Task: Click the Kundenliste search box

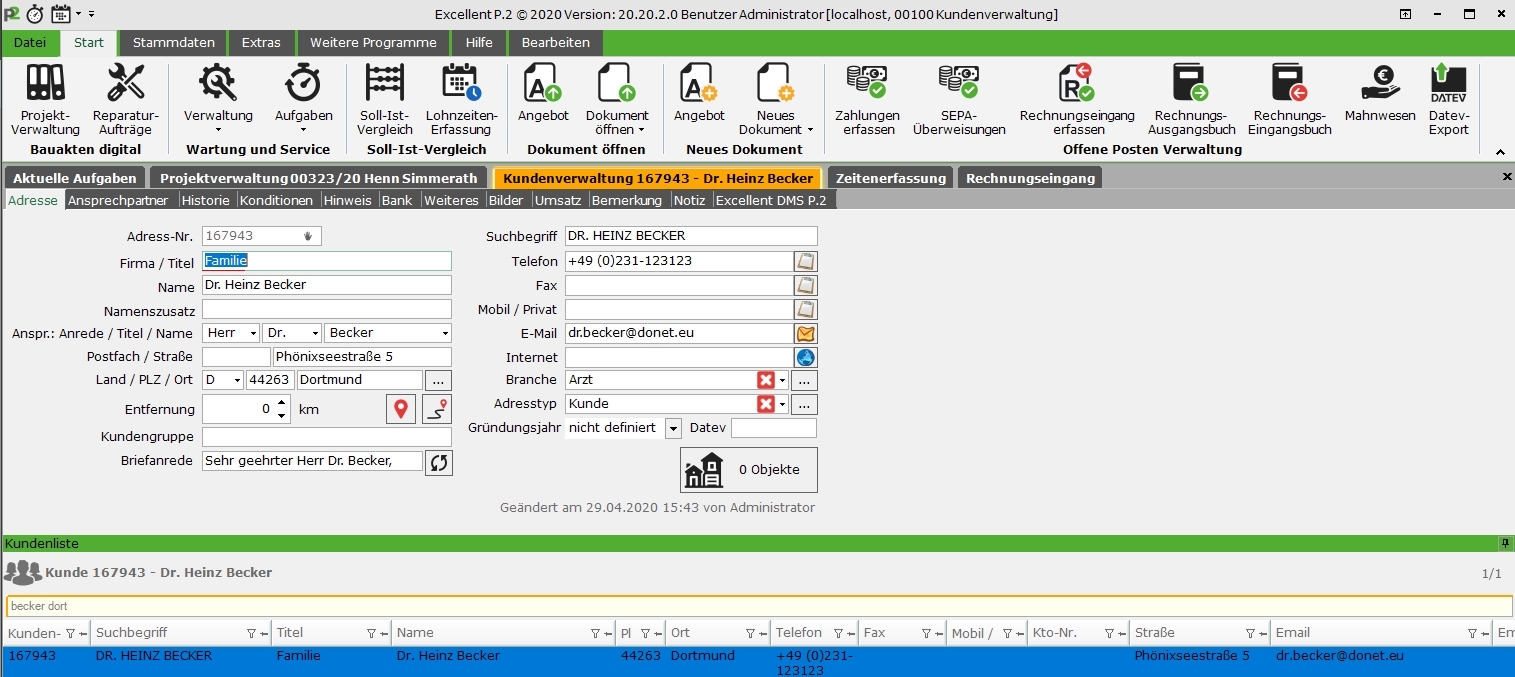Action: coord(759,606)
